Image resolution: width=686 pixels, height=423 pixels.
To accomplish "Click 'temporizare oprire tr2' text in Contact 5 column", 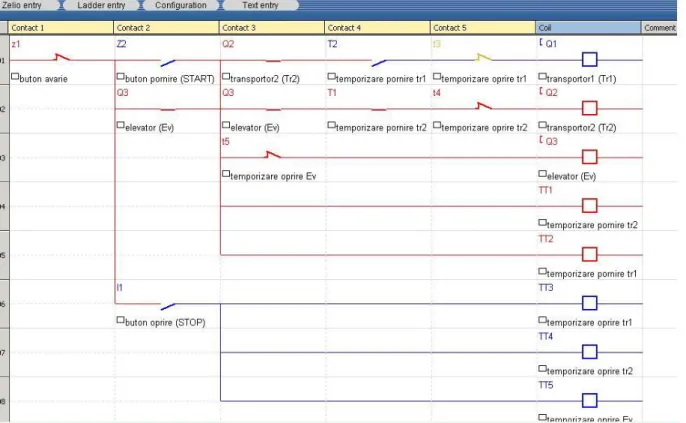I will (x=484, y=128).
